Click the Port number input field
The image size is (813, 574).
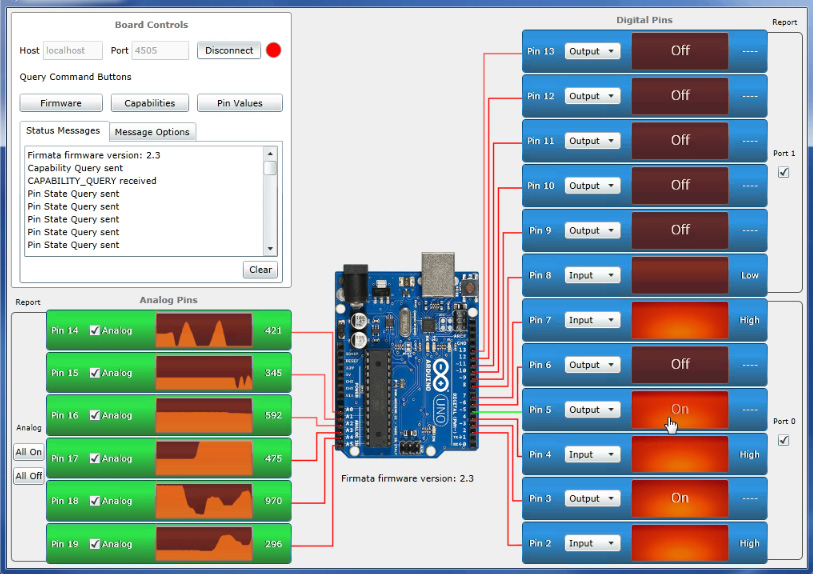(x=159, y=50)
